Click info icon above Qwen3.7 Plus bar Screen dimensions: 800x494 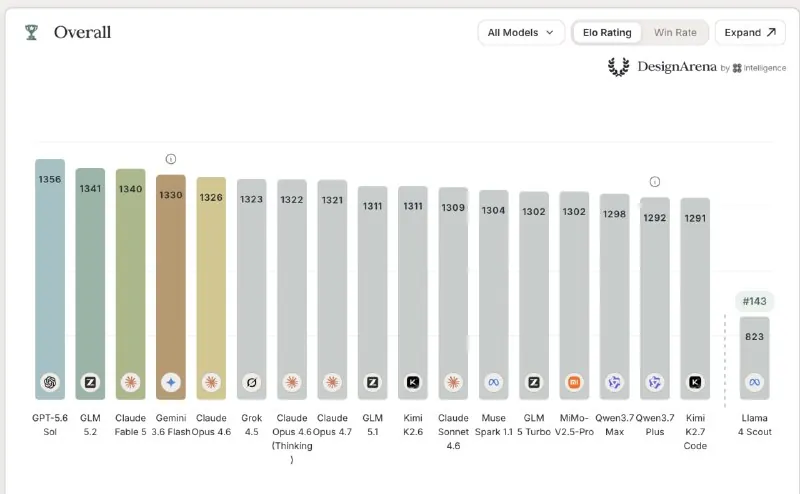pos(655,182)
